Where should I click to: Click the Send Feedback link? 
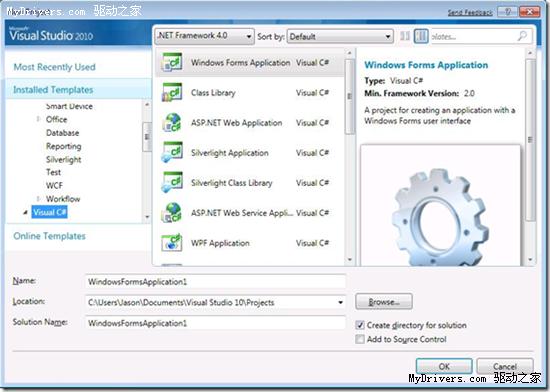click(470, 13)
